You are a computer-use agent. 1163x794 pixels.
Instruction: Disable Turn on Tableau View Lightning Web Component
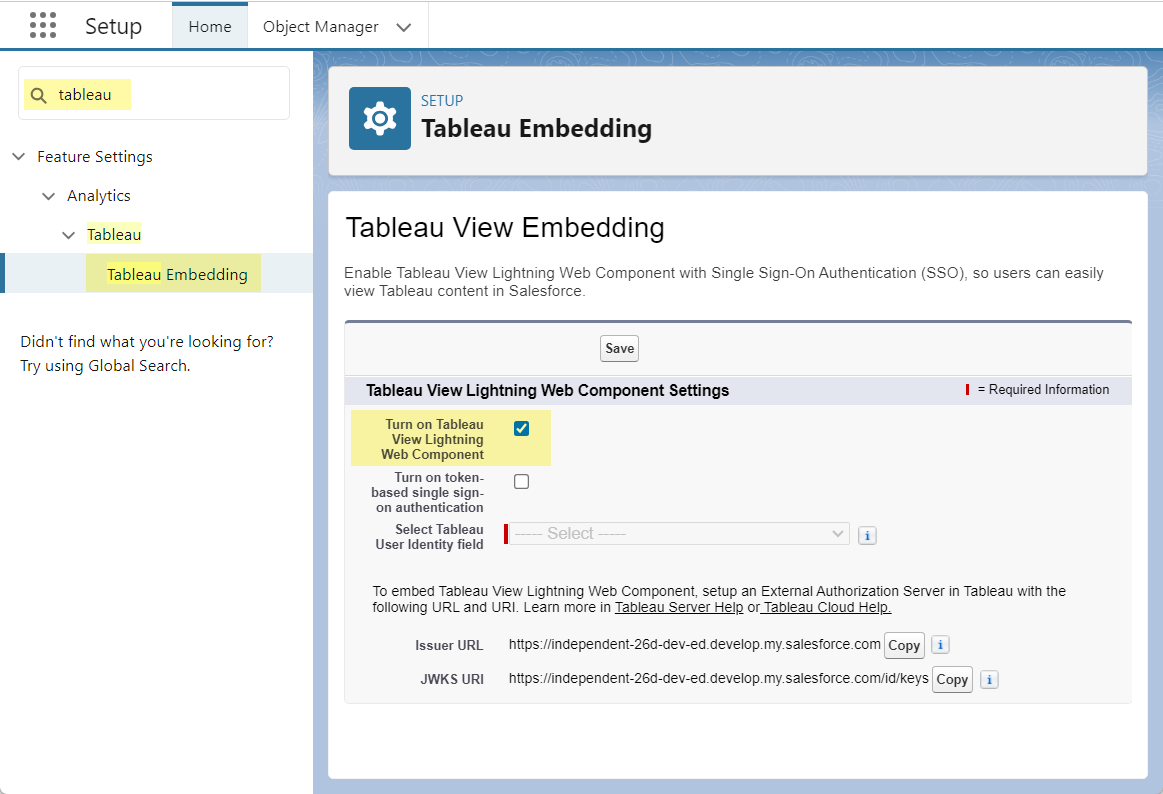(x=521, y=429)
